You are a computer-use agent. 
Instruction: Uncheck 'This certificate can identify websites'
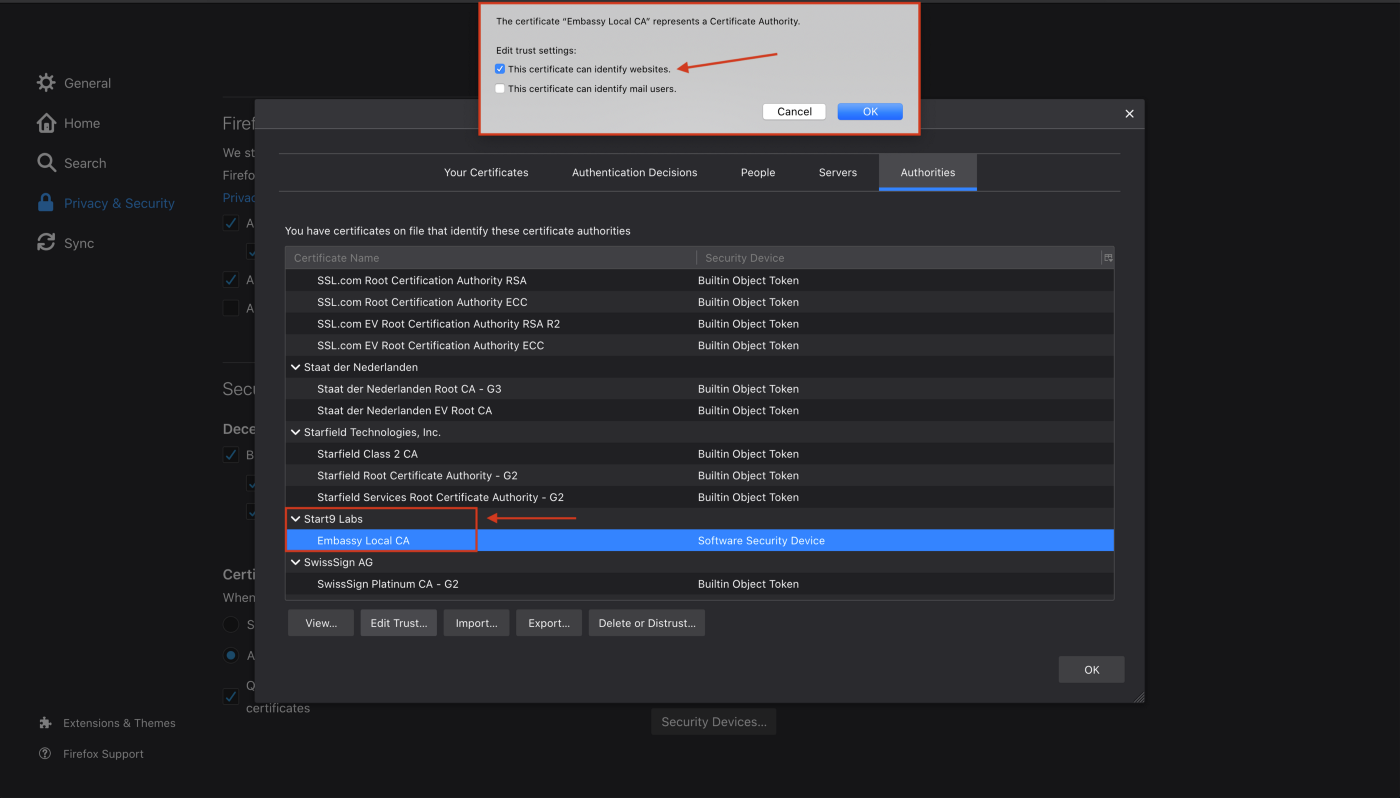pyautogui.click(x=500, y=69)
